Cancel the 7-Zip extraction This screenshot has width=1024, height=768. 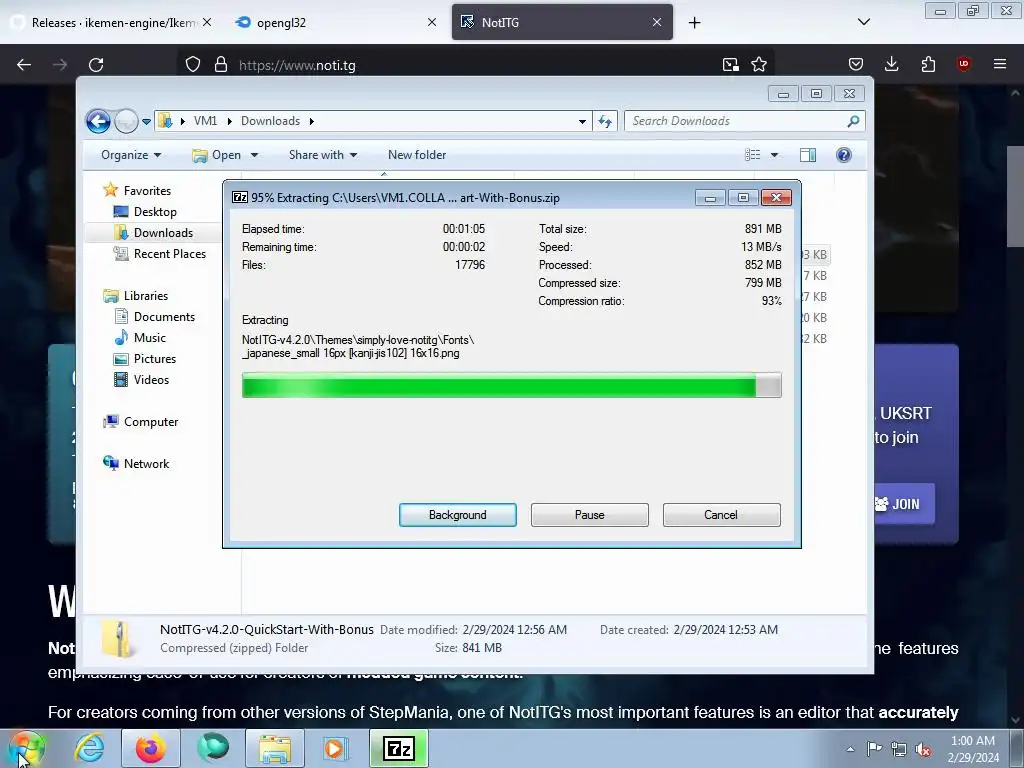(721, 515)
